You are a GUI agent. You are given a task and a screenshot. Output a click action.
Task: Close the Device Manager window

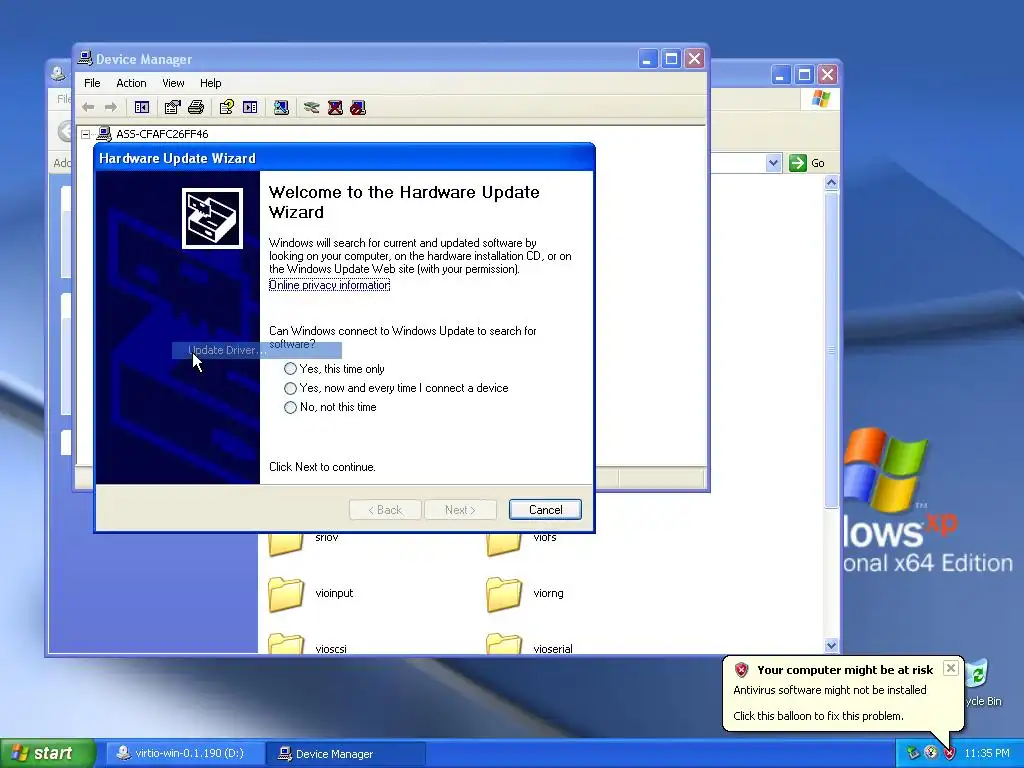point(694,59)
